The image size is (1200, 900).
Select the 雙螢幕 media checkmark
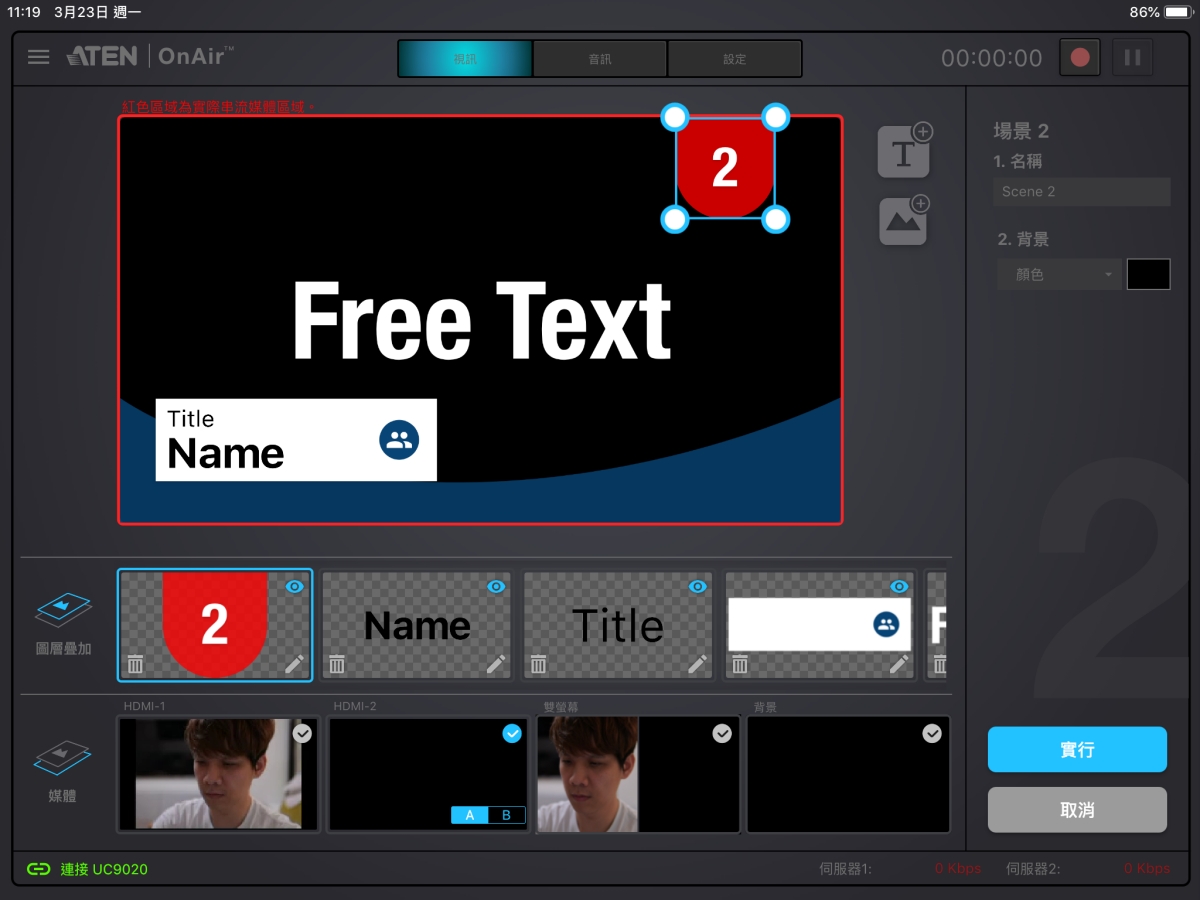click(x=722, y=734)
